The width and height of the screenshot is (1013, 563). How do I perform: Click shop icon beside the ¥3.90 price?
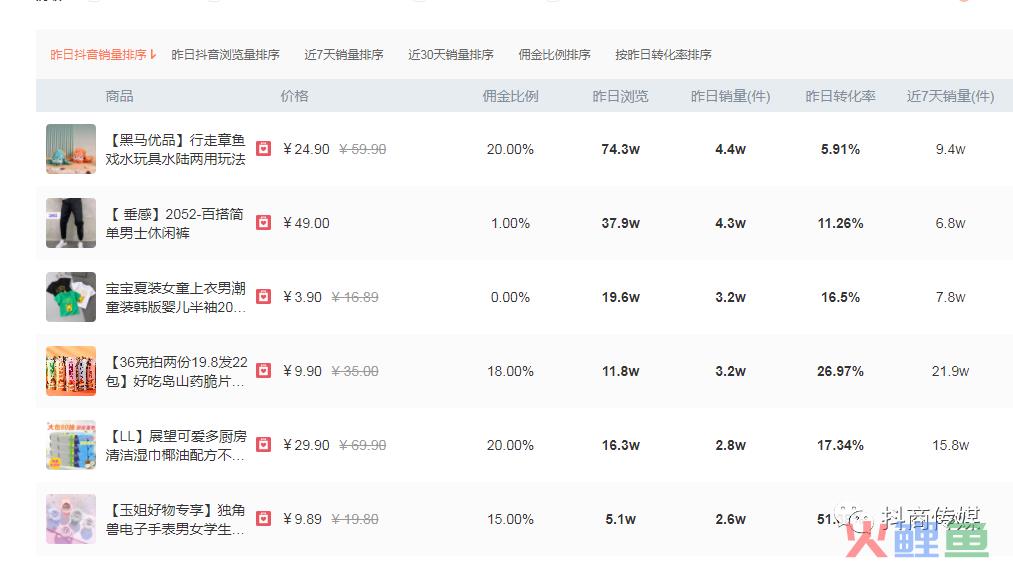264,297
